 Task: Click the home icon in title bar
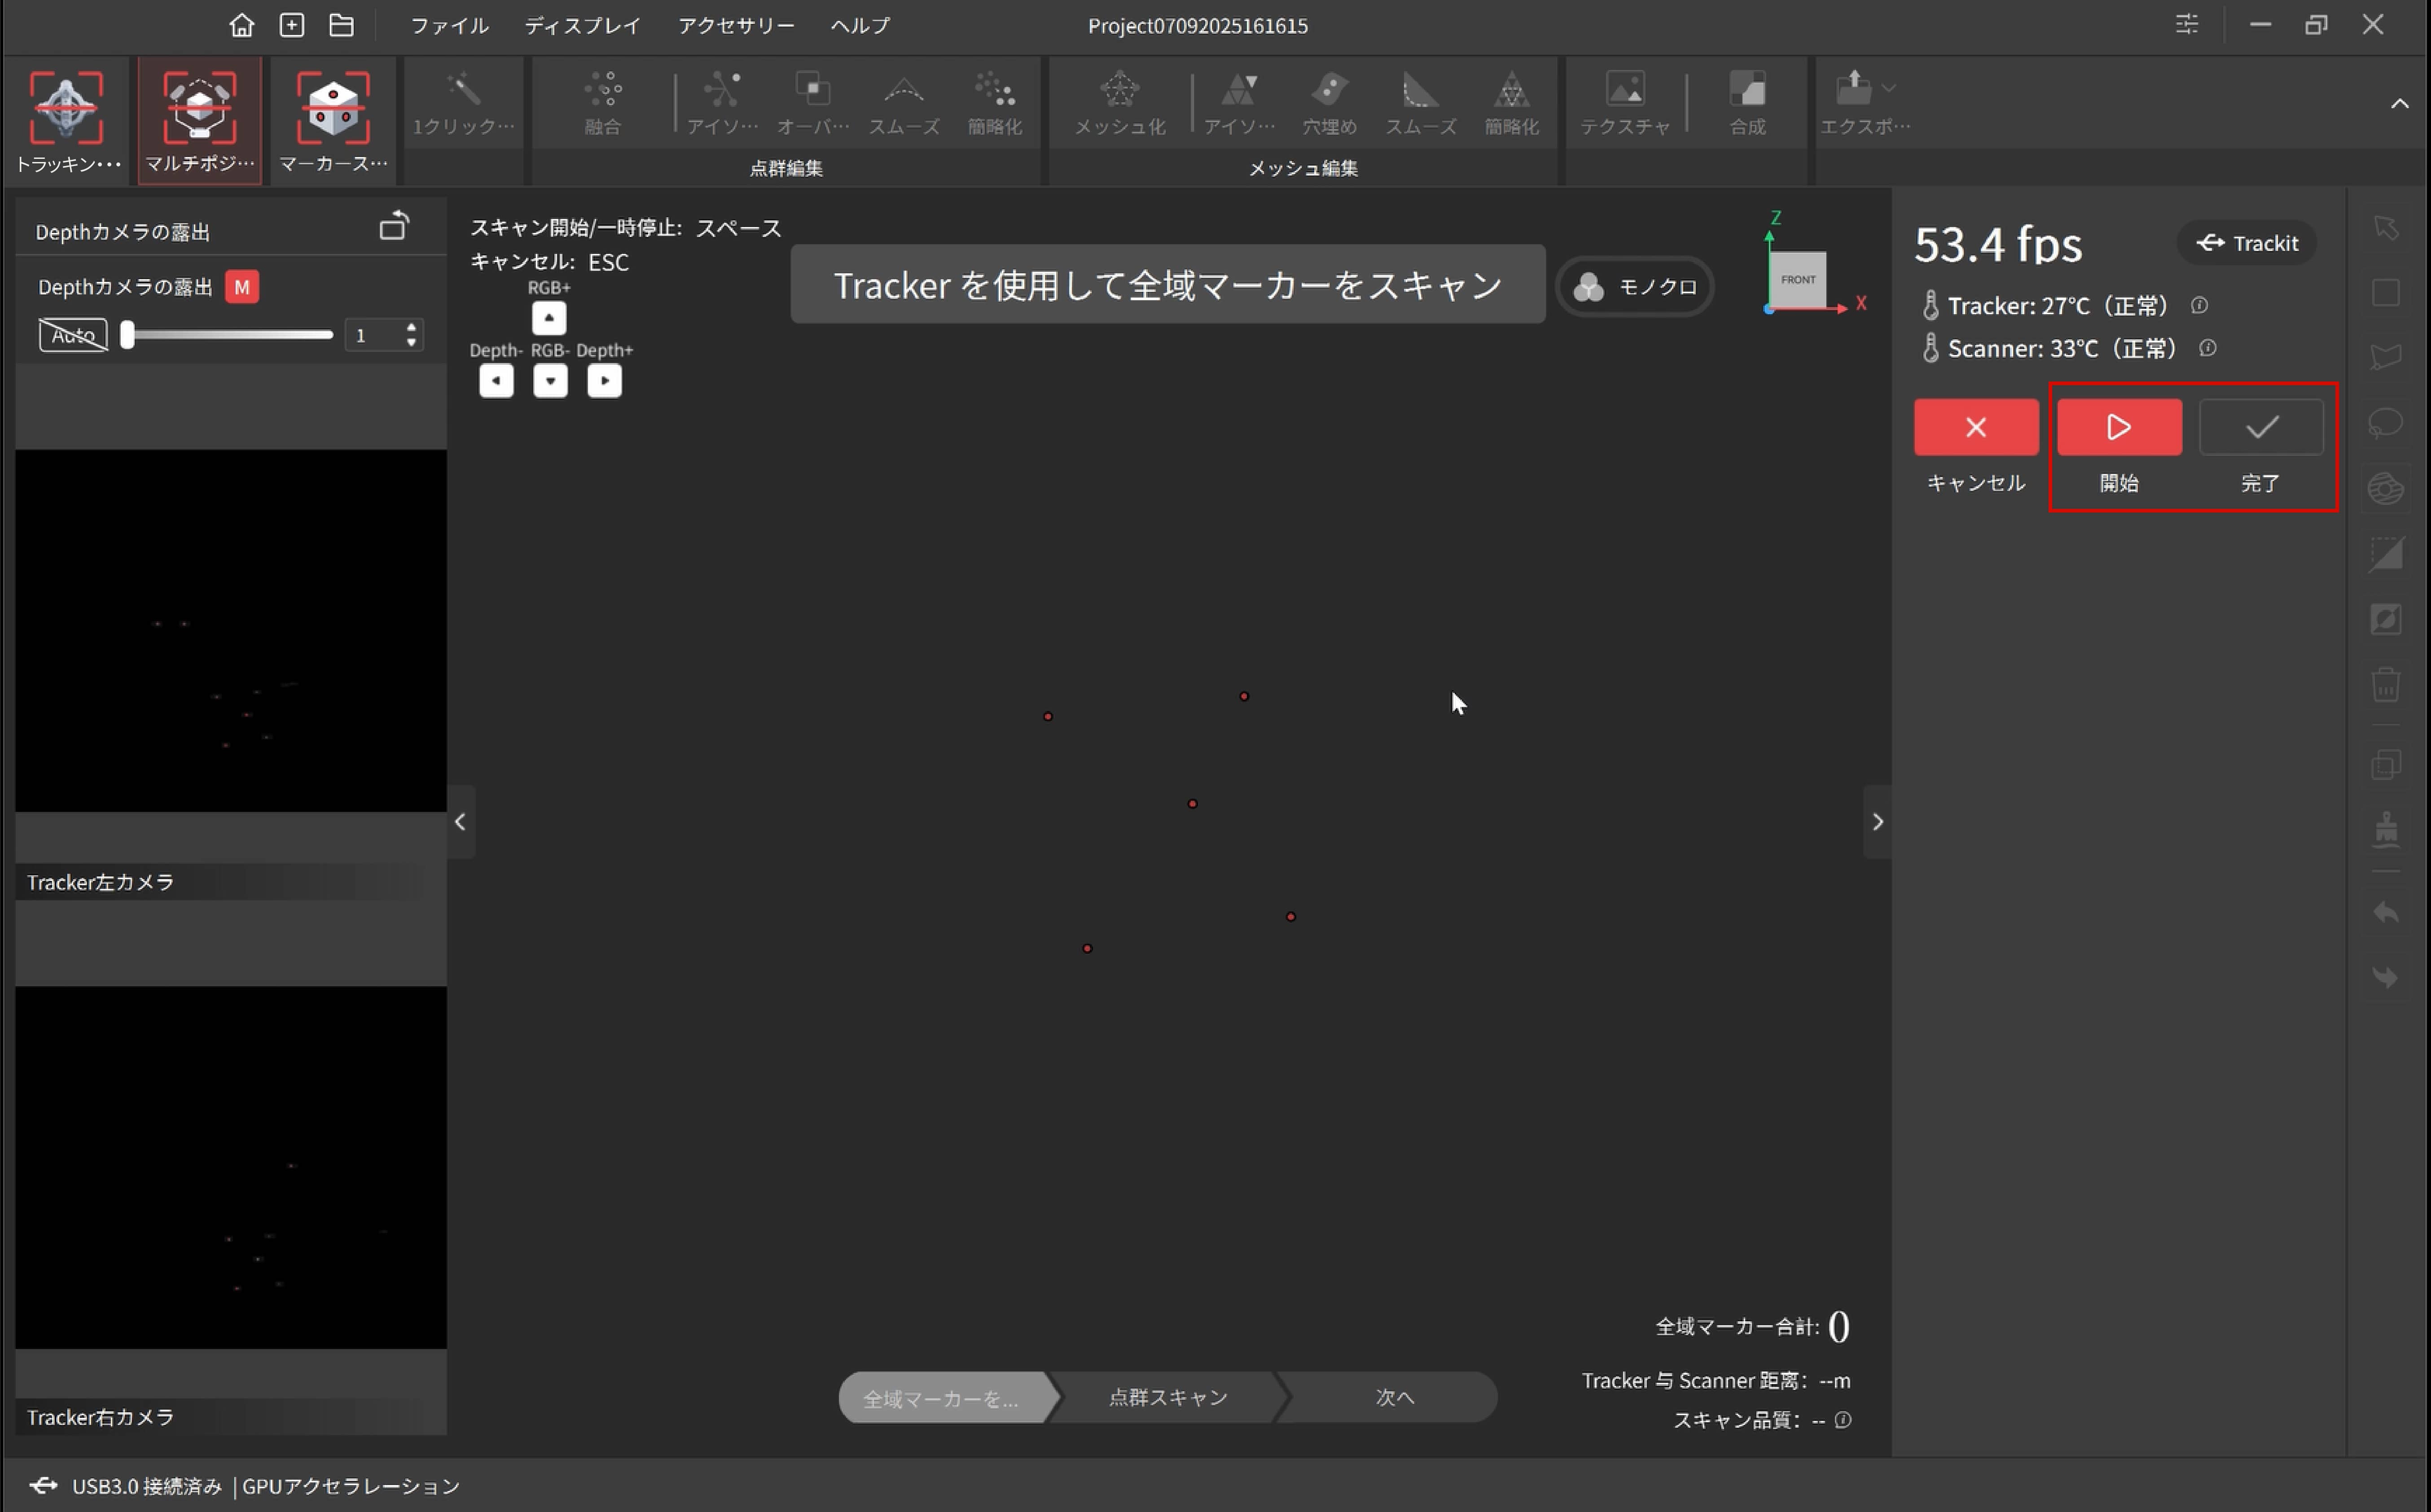[241, 25]
